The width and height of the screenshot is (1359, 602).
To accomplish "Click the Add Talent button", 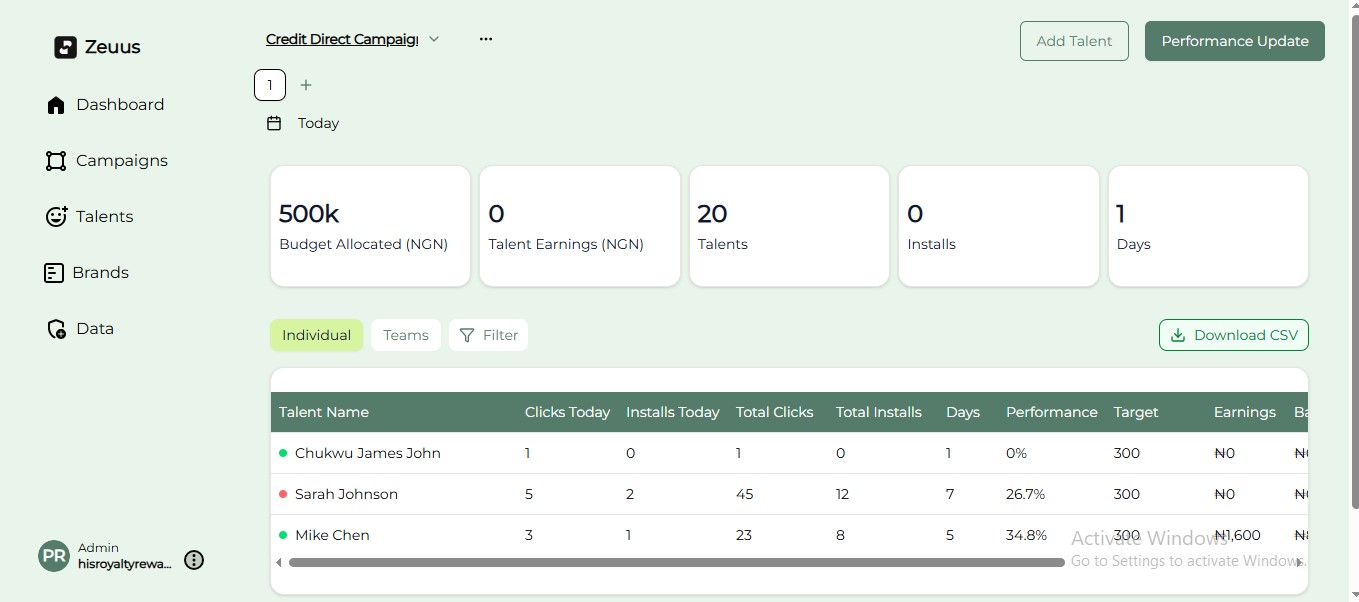I will click(1074, 41).
